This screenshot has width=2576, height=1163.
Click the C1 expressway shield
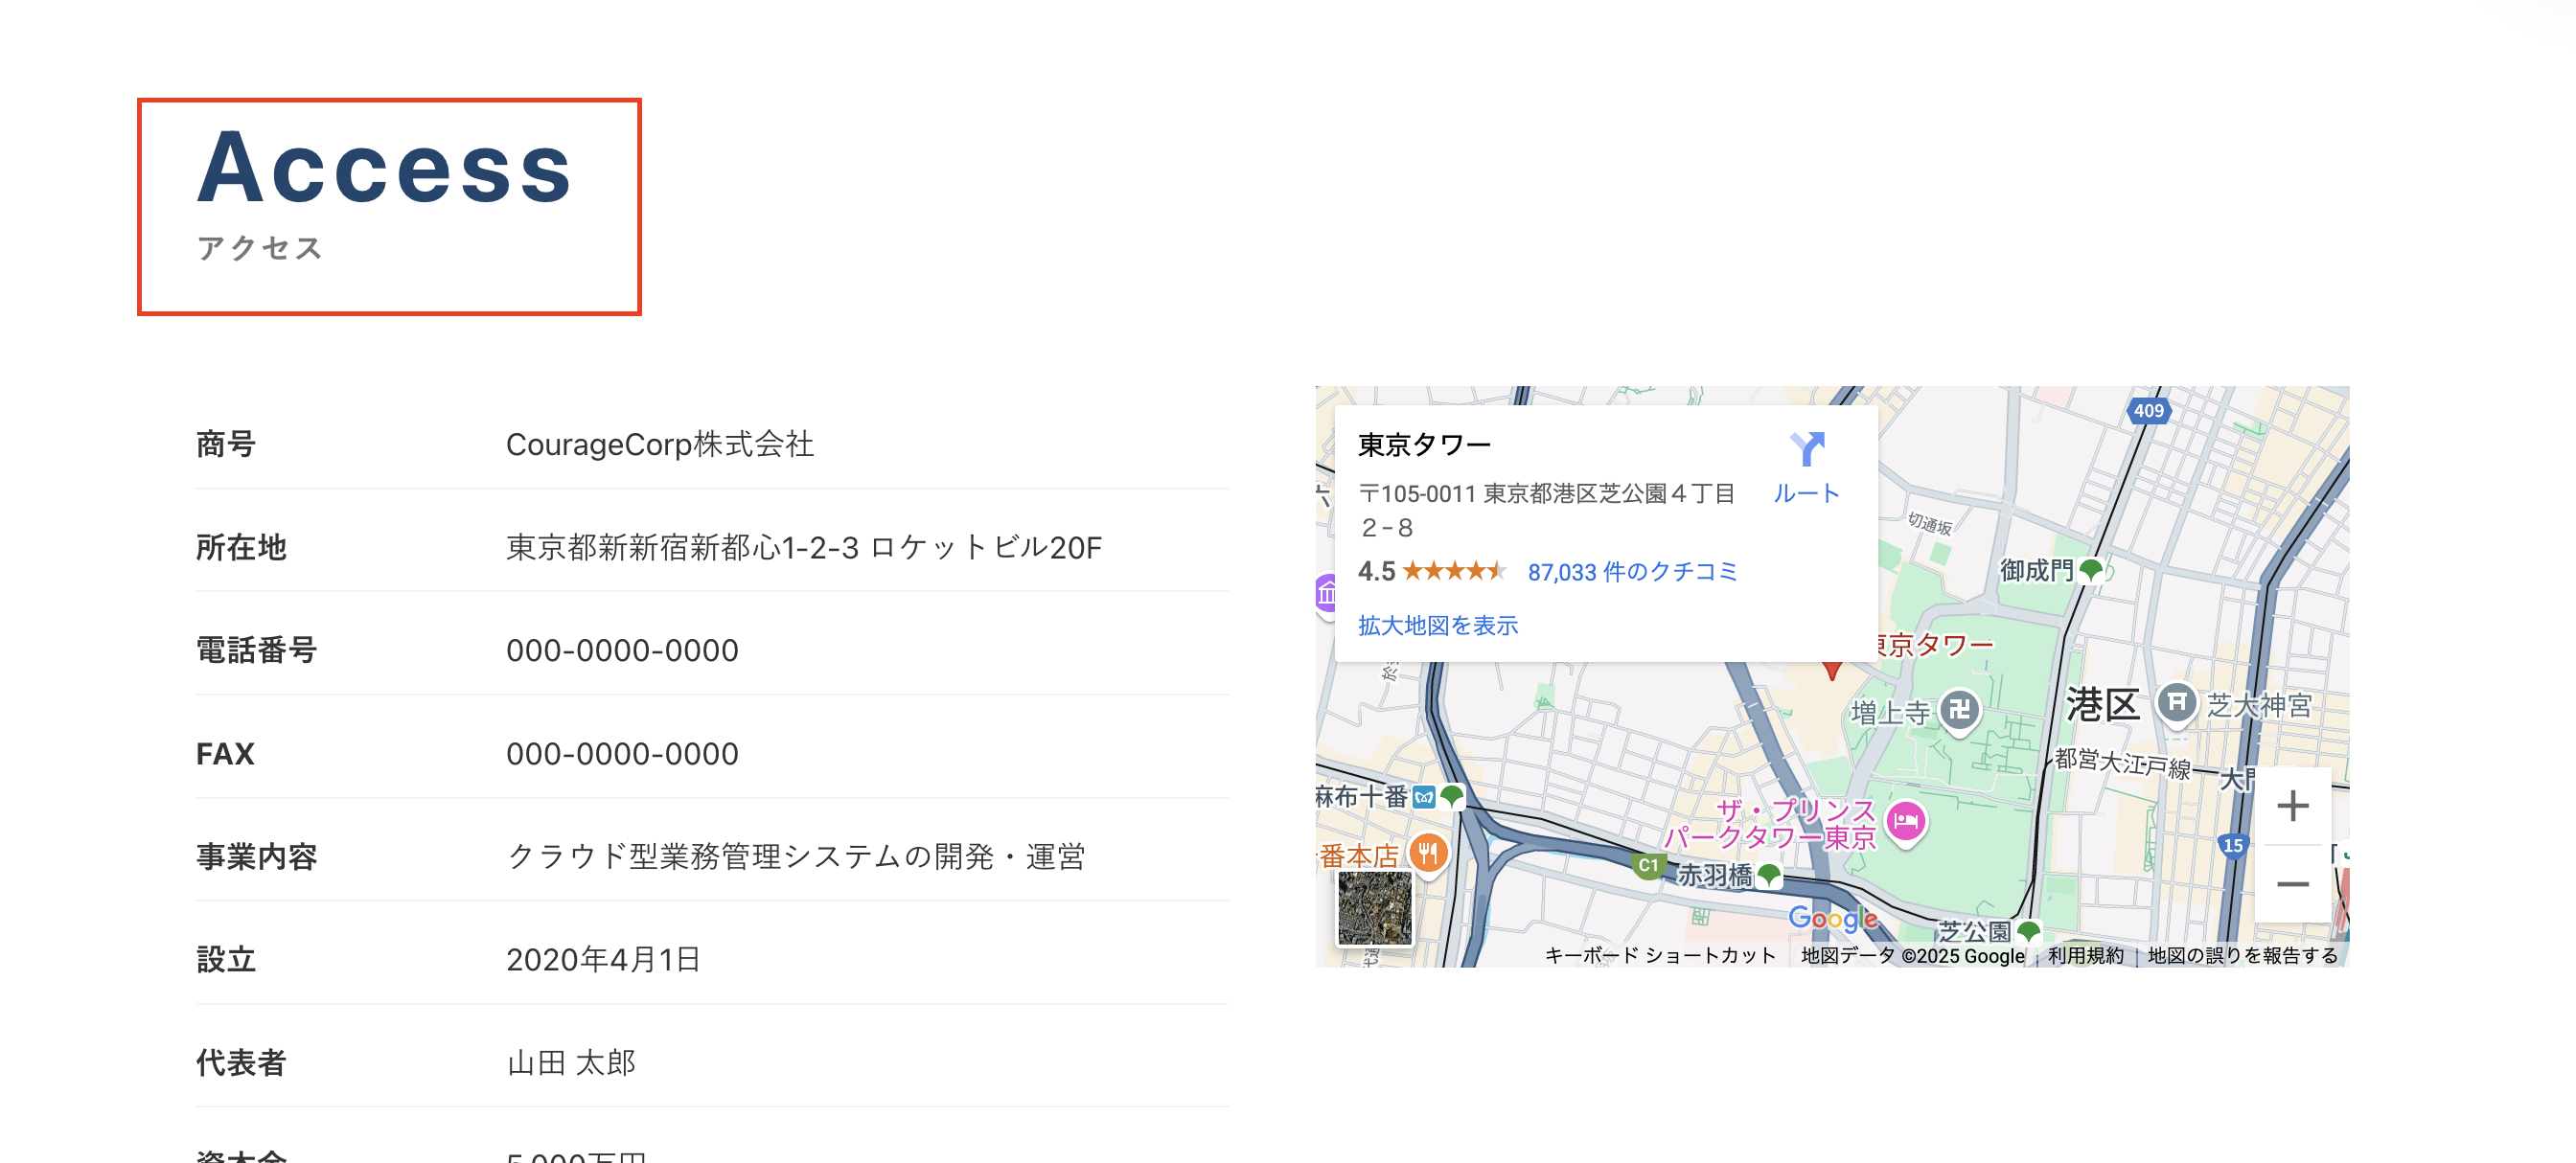point(1648,865)
